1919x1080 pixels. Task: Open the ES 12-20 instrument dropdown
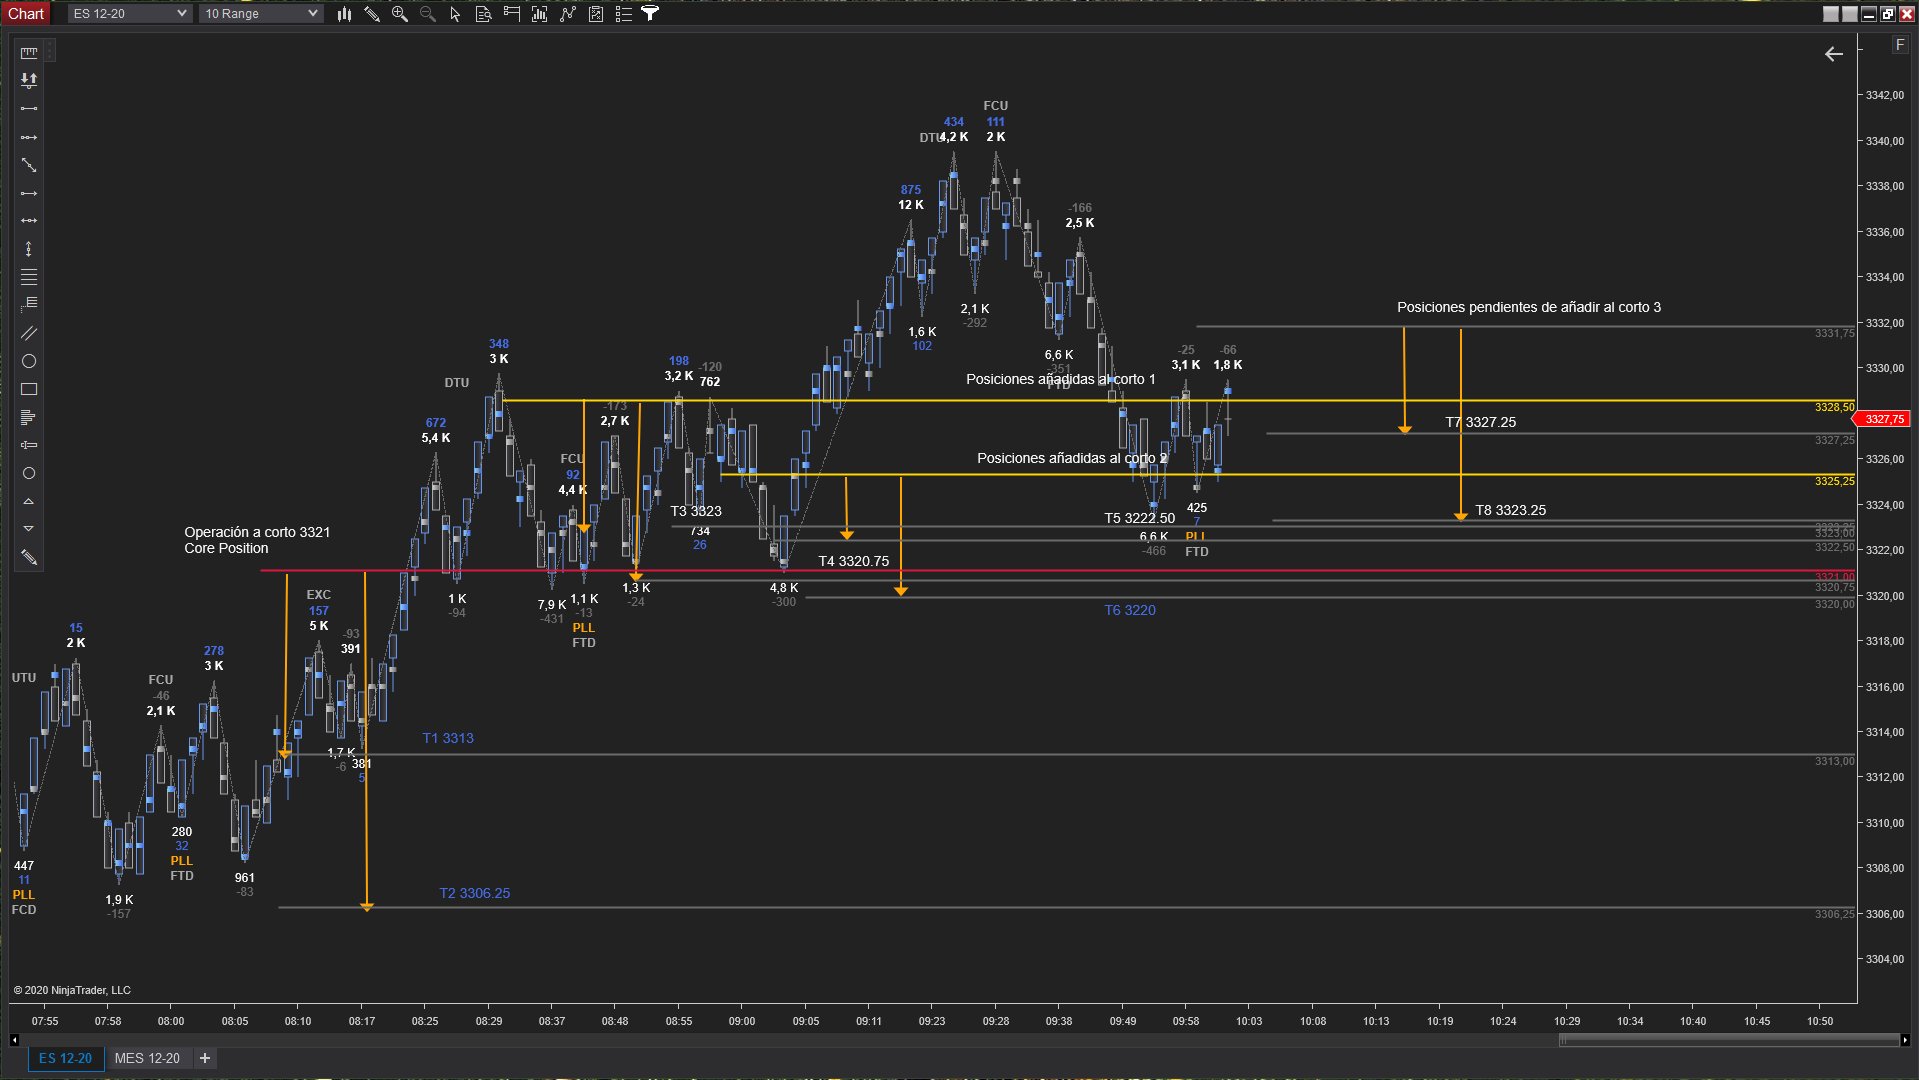(129, 14)
